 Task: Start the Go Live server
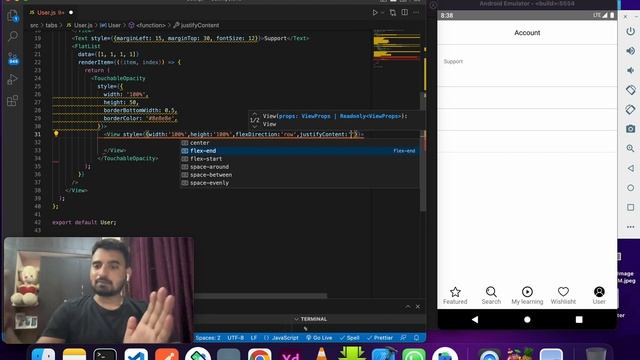[x=319, y=338]
